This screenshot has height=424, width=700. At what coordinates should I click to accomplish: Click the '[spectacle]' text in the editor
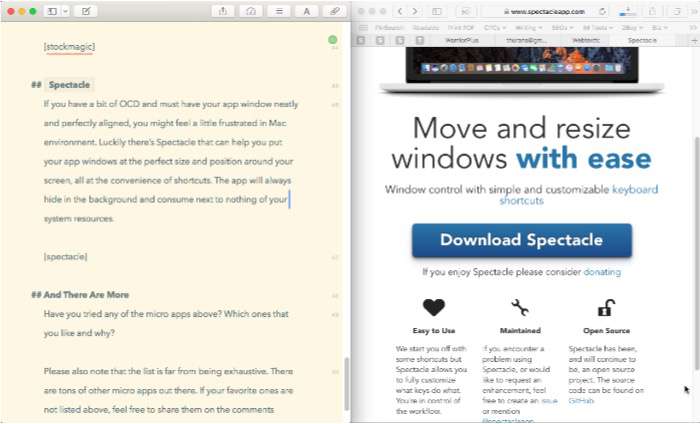pyautogui.click(x=66, y=257)
